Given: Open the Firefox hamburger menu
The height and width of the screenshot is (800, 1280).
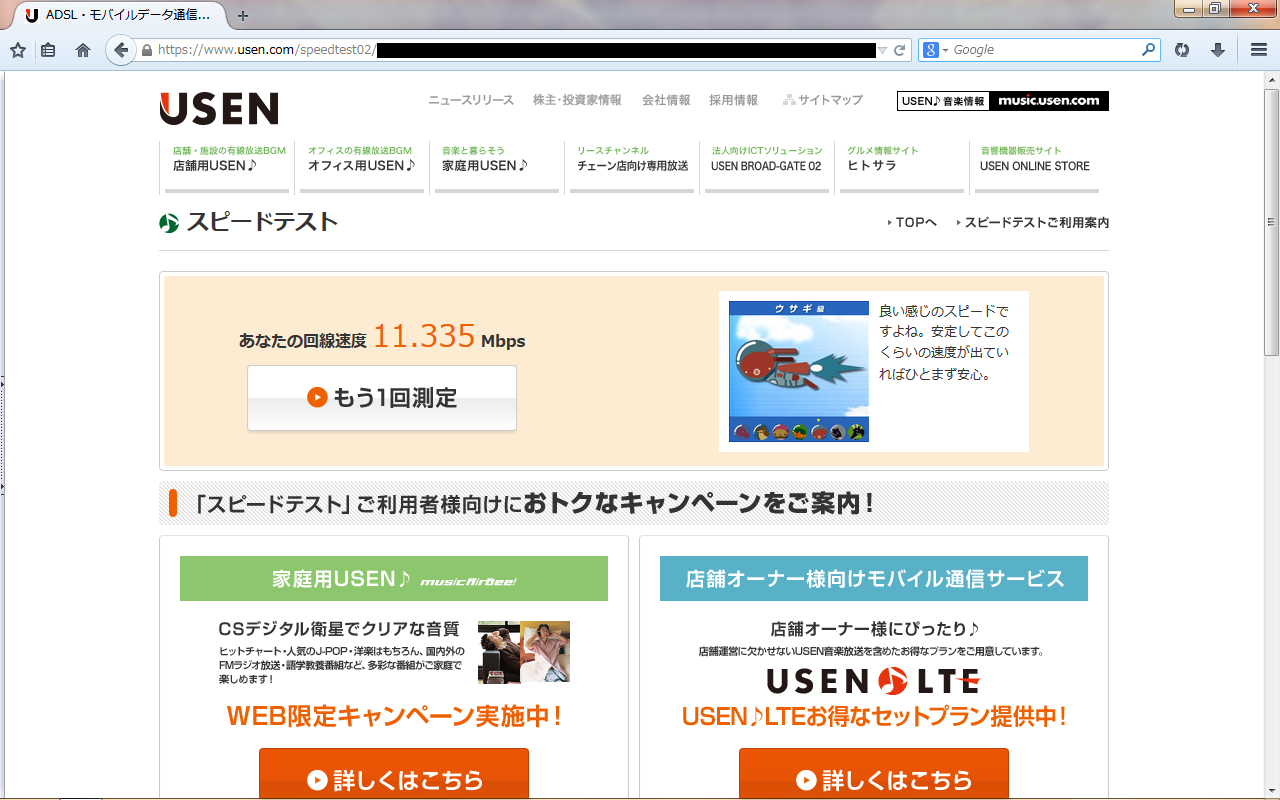Looking at the screenshot, I should coord(1259,50).
